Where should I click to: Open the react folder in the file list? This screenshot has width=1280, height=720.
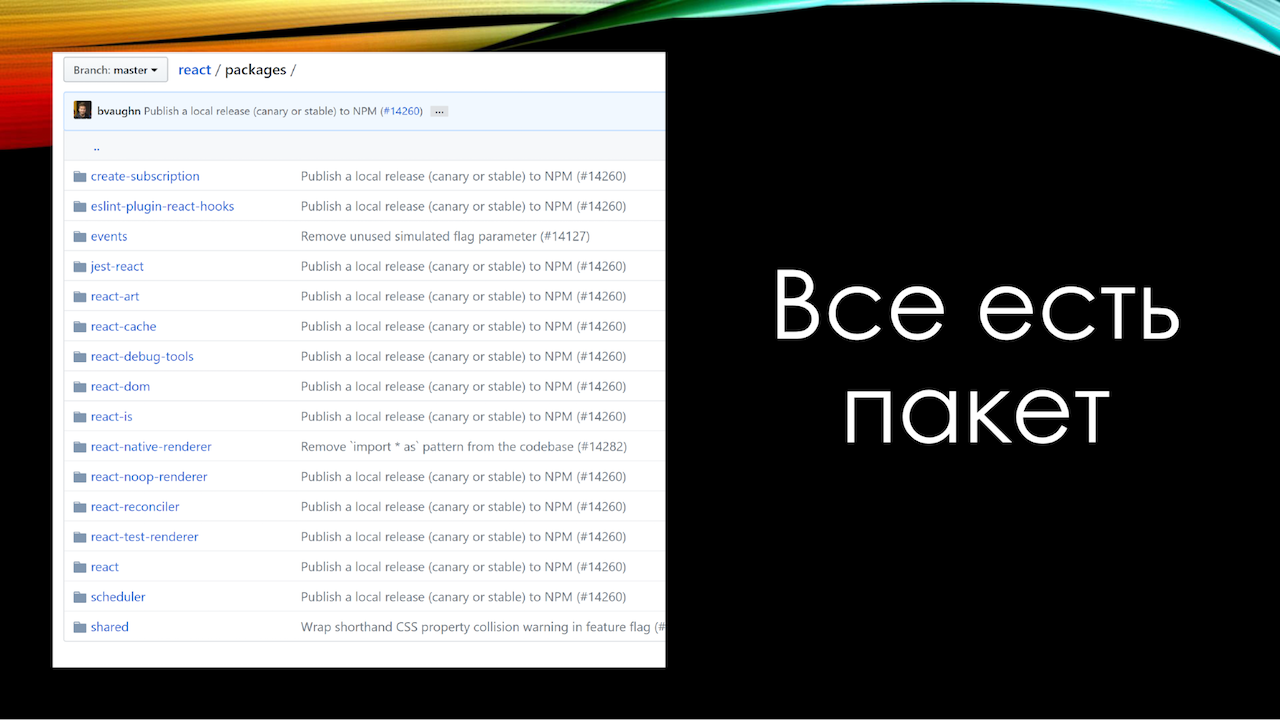point(105,566)
